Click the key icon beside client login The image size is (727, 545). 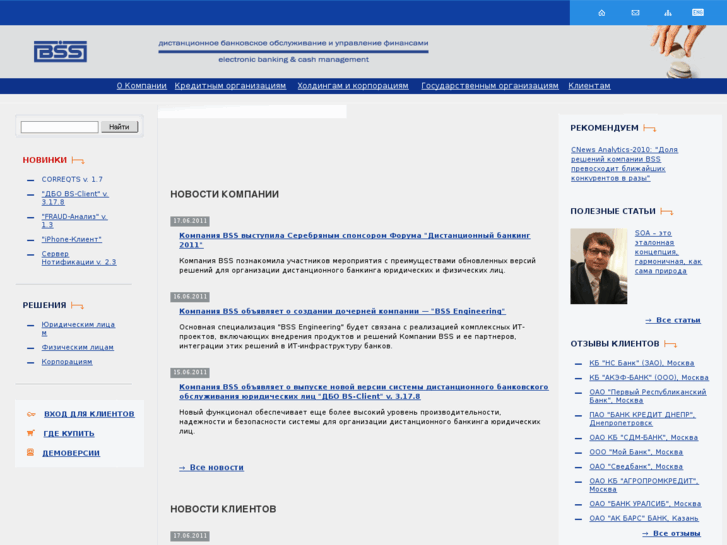(x=31, y=414)
